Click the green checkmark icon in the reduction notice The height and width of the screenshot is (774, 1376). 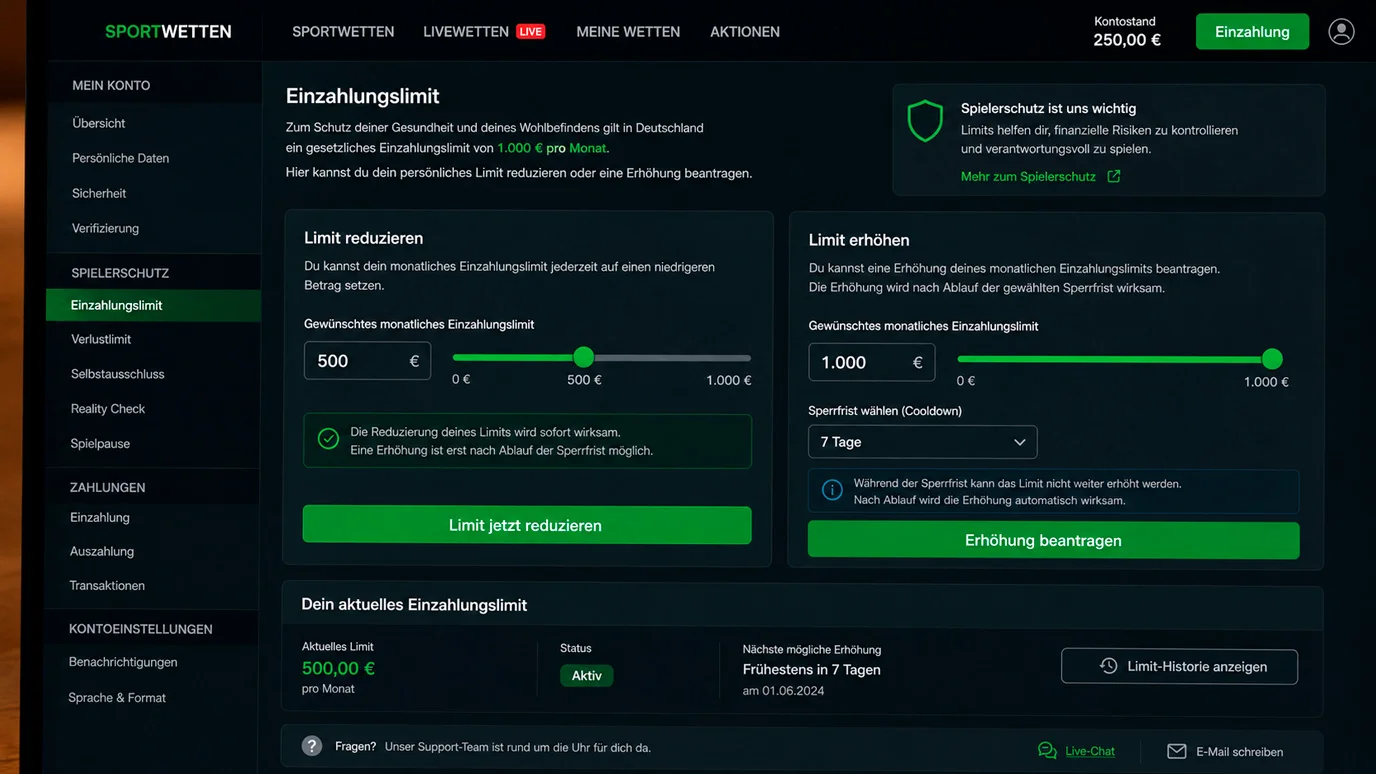[328, 438]
